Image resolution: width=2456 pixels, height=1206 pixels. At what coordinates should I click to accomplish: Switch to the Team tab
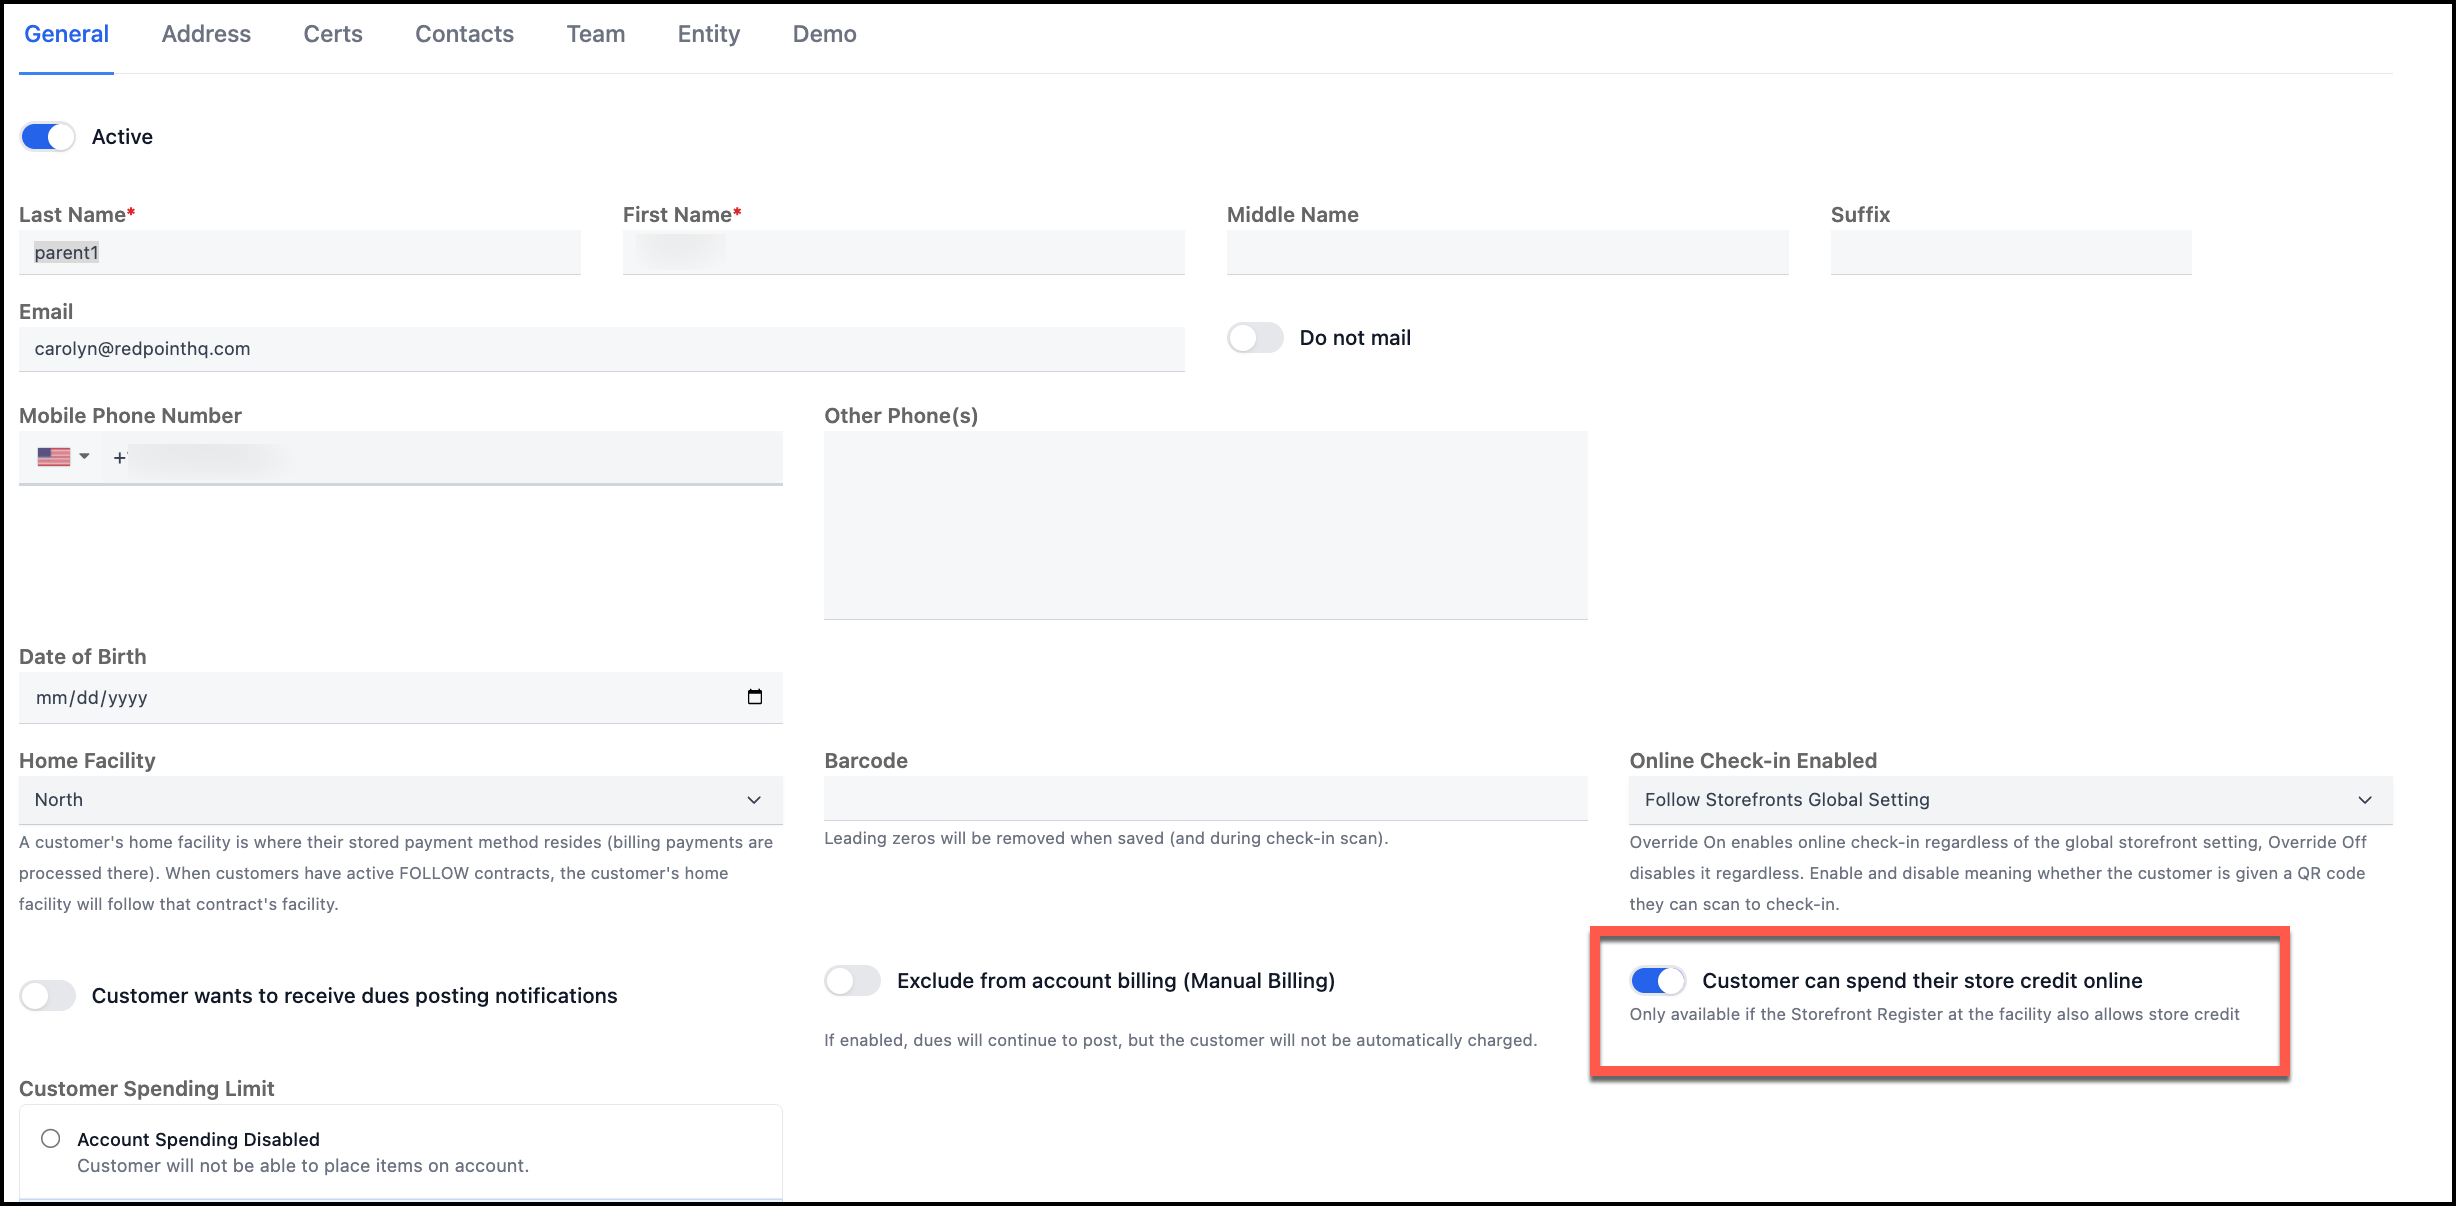pos(595,34)
